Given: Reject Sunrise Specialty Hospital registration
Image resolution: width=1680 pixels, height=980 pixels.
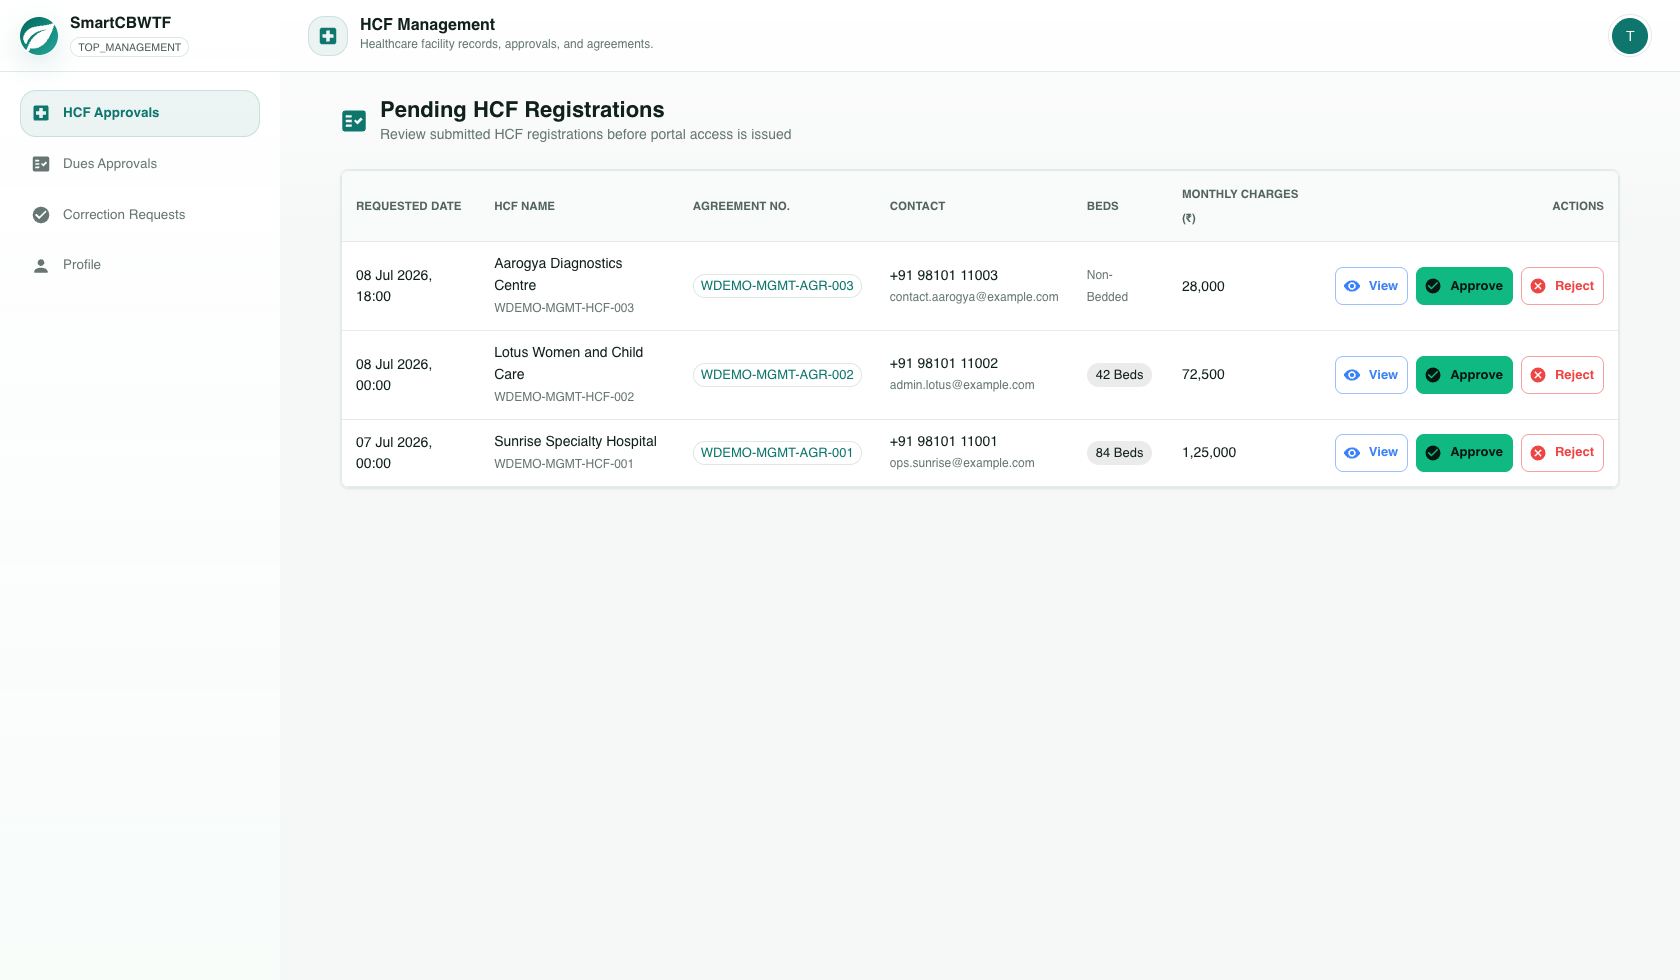Looking at the screenshot, I should 1562,453.
